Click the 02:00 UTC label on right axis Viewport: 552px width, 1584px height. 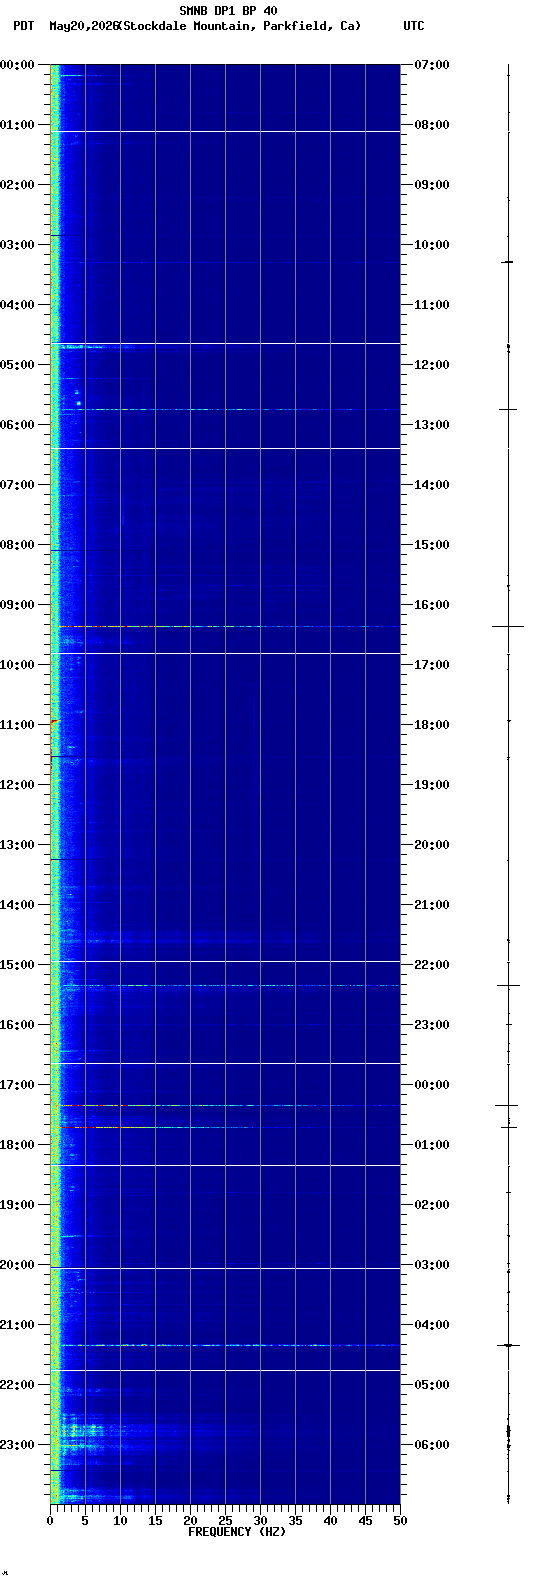[431, 1205]
